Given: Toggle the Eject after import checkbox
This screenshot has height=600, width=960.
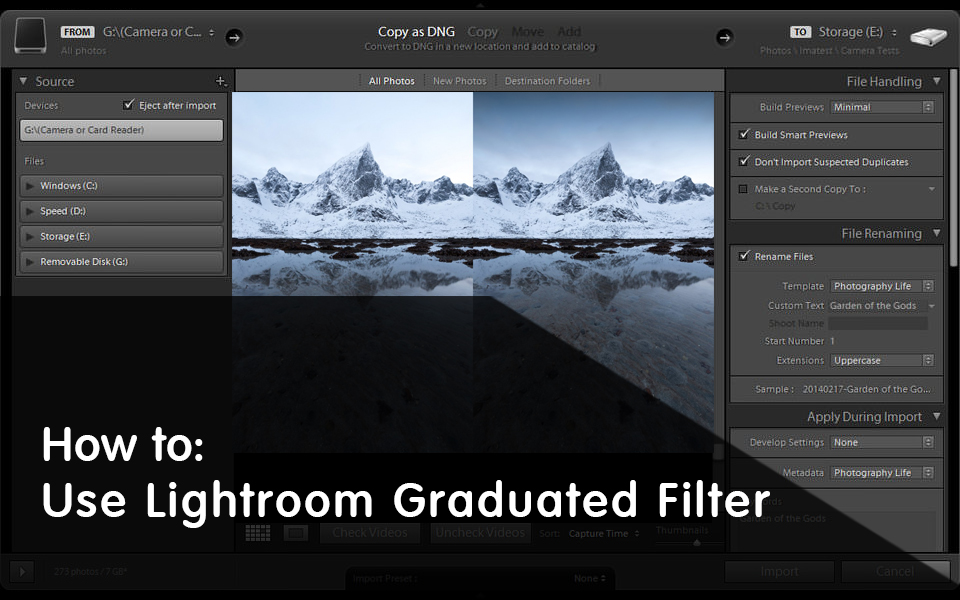Looking at the screenshot, I should point(128,104).
